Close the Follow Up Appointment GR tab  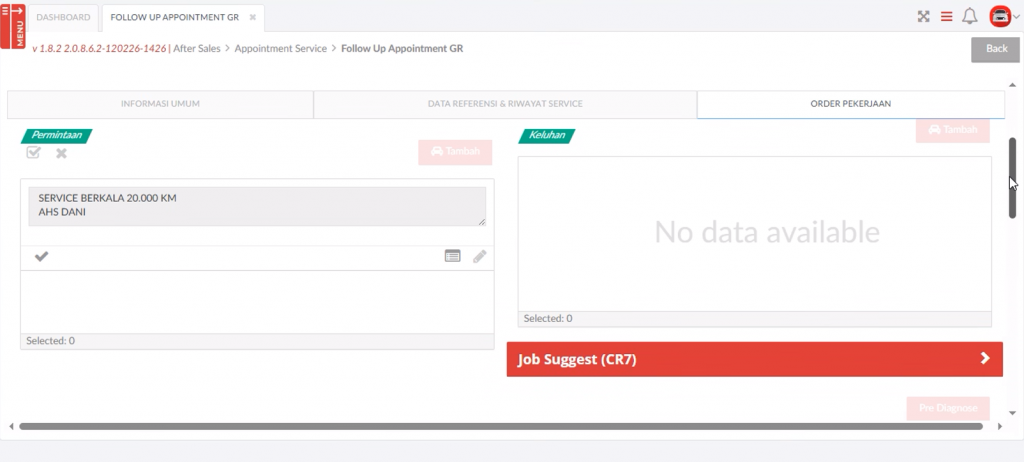point(253,18)
